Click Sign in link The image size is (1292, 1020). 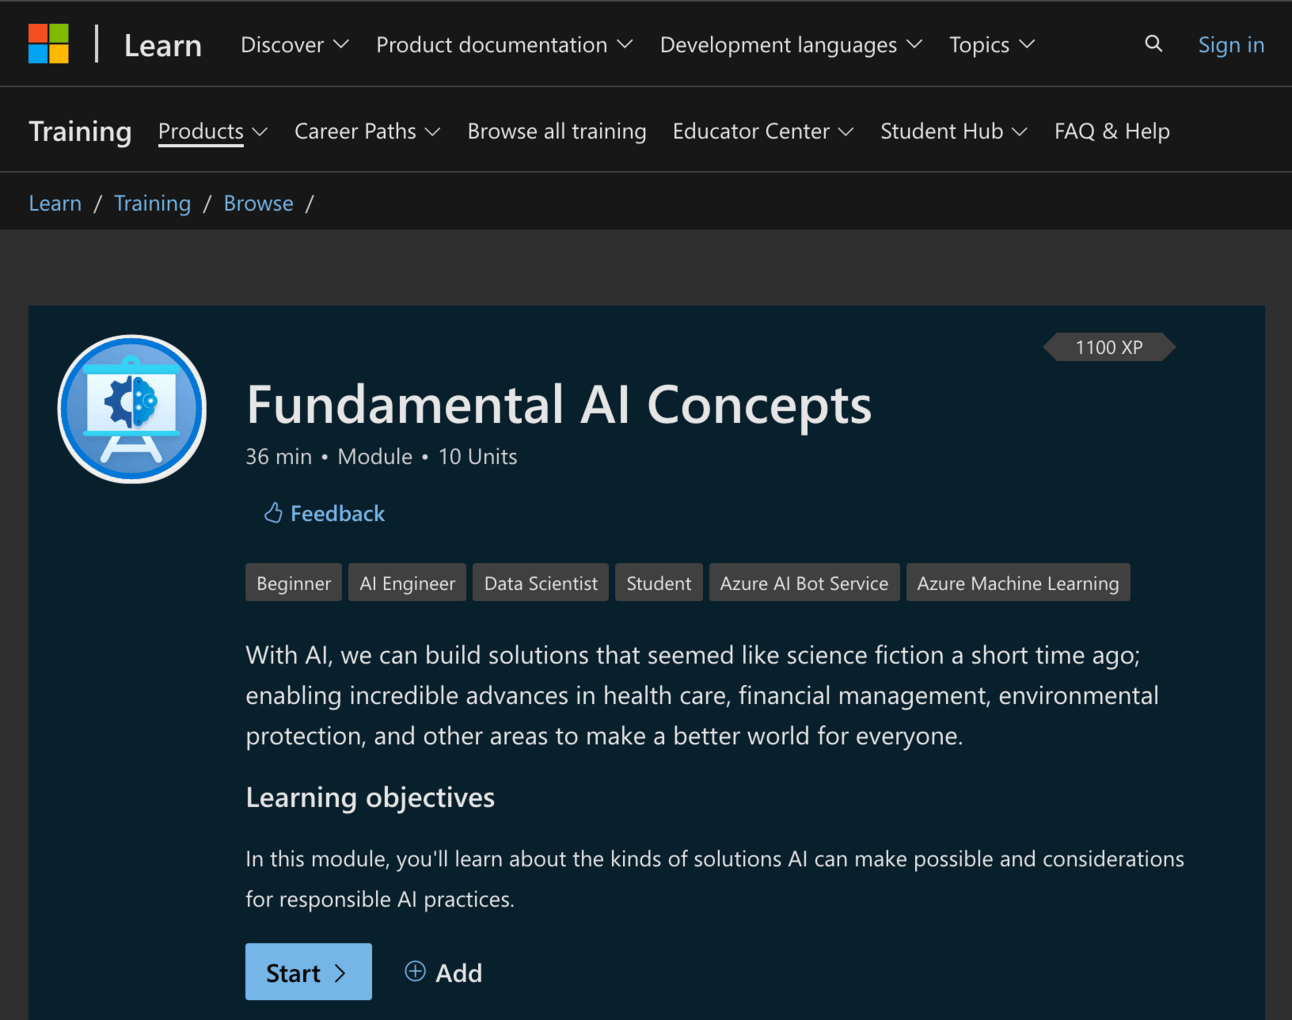1231,45
